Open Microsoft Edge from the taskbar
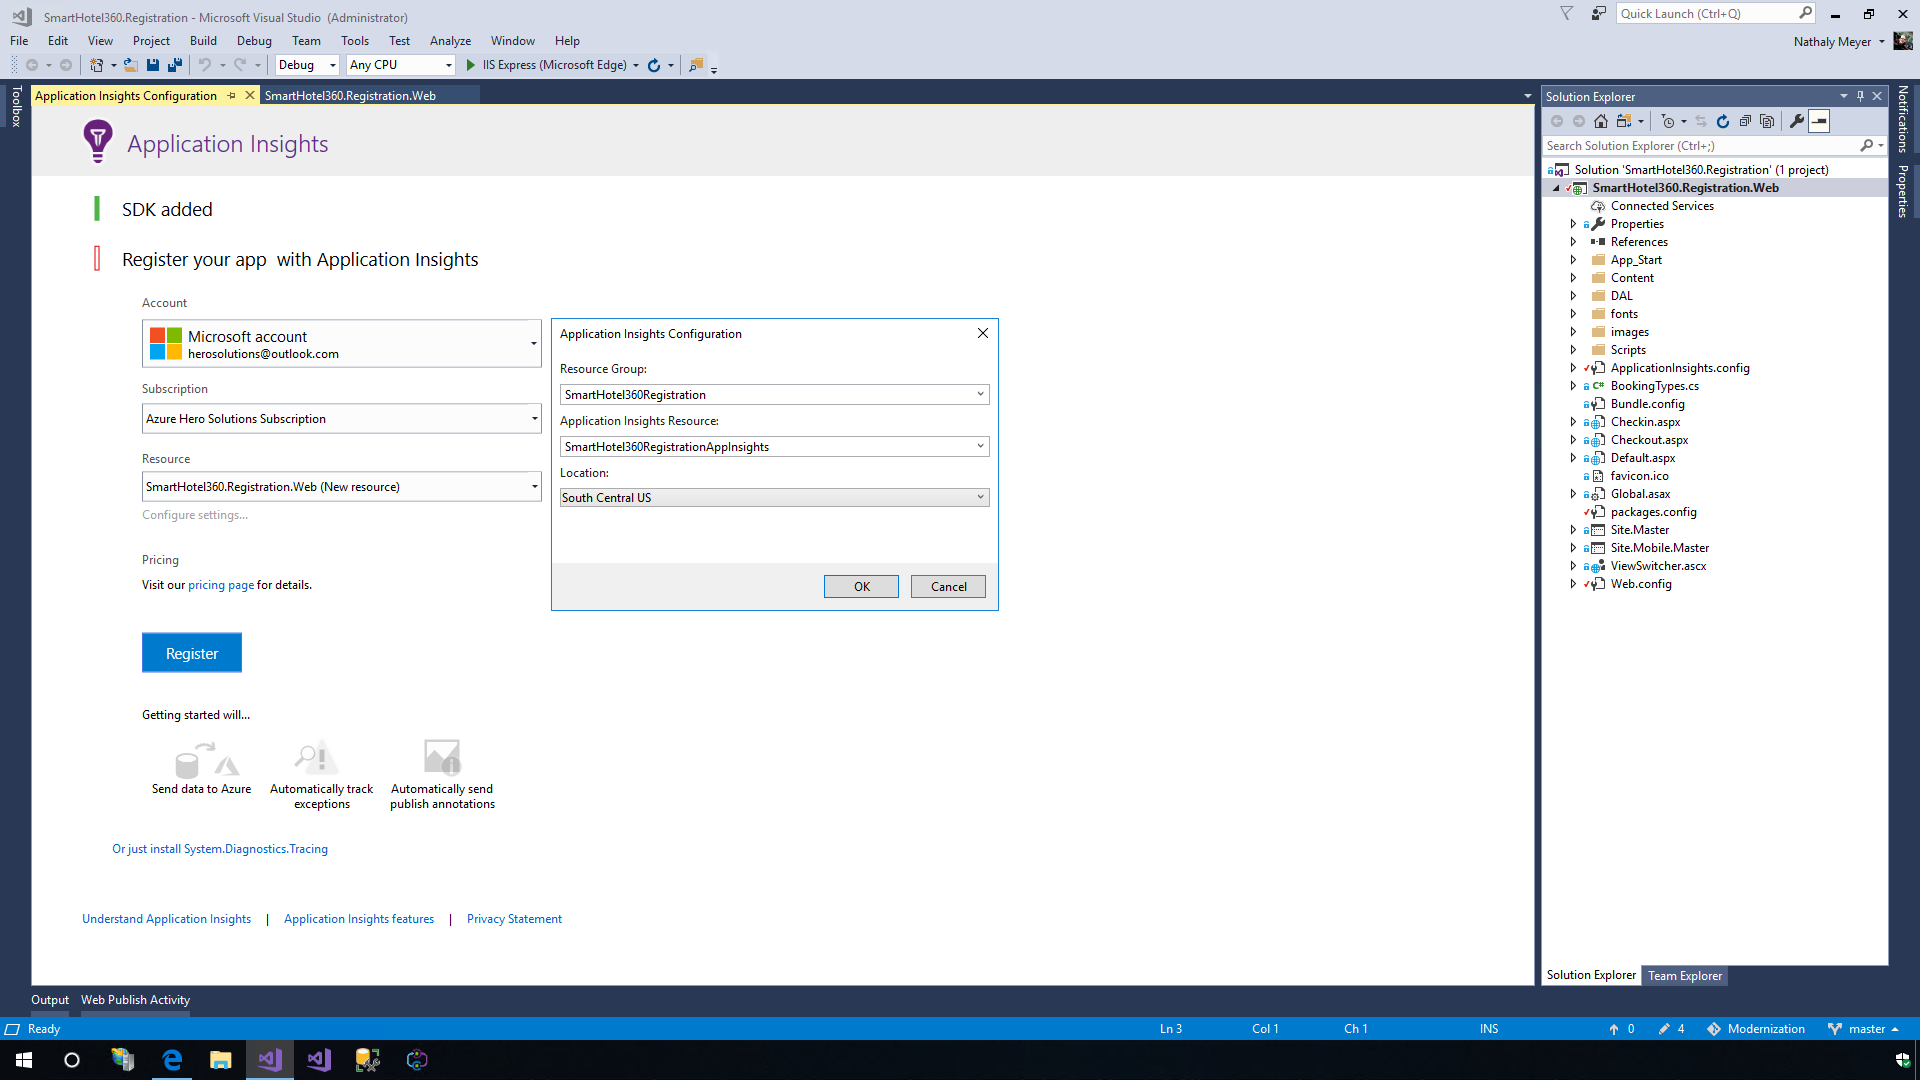 coord(172,1059)
